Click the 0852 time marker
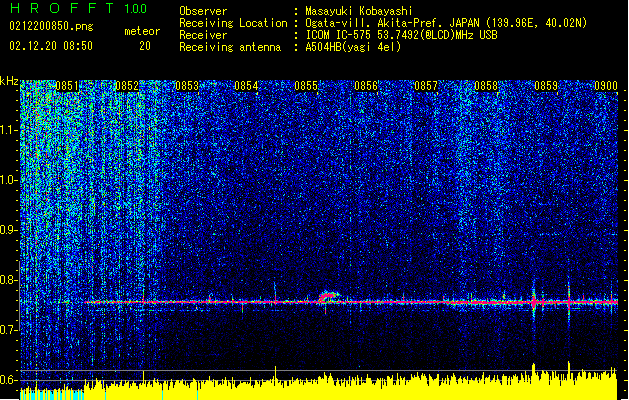Screen dimensions: 629x400 point(127,86)
